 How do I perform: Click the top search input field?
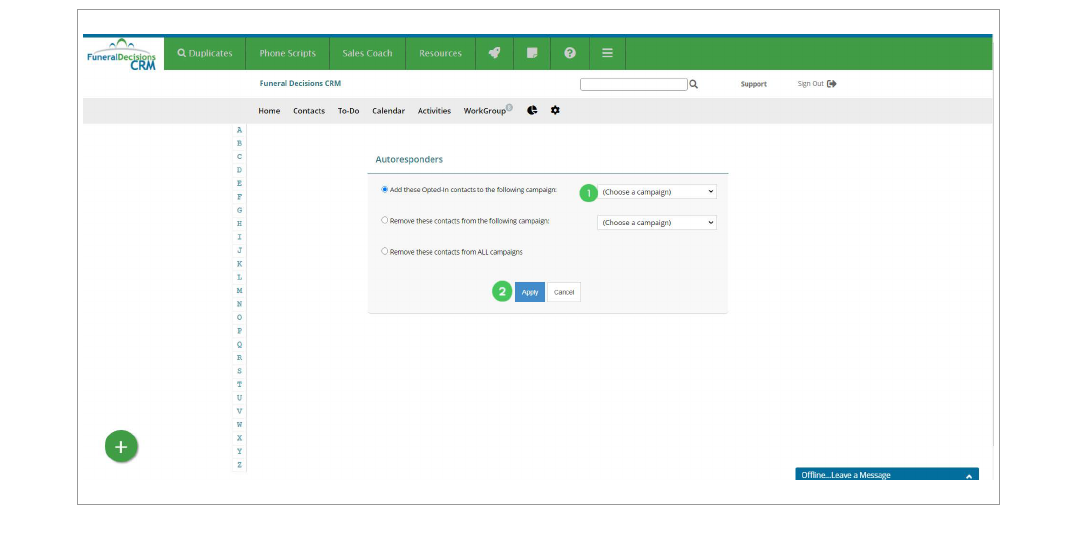click(x=633, y=84)
